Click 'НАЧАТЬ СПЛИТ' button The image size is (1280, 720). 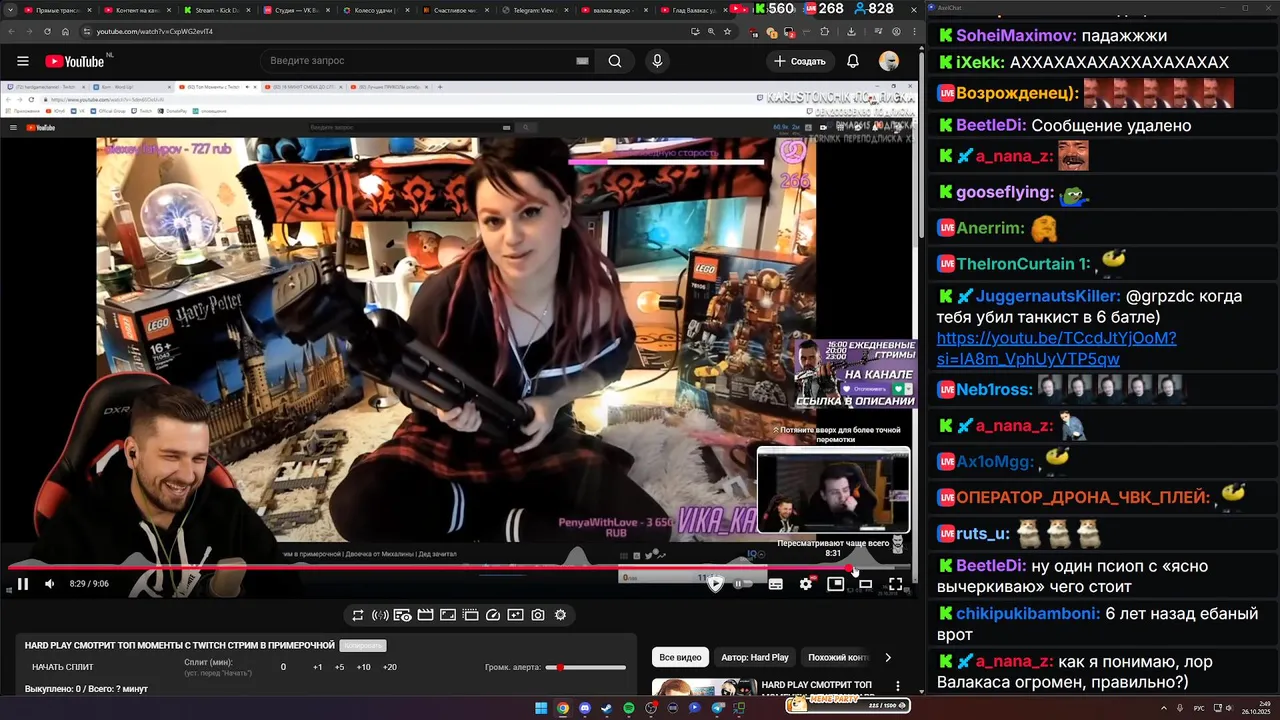pyautogui.click(x=63, y=667)
